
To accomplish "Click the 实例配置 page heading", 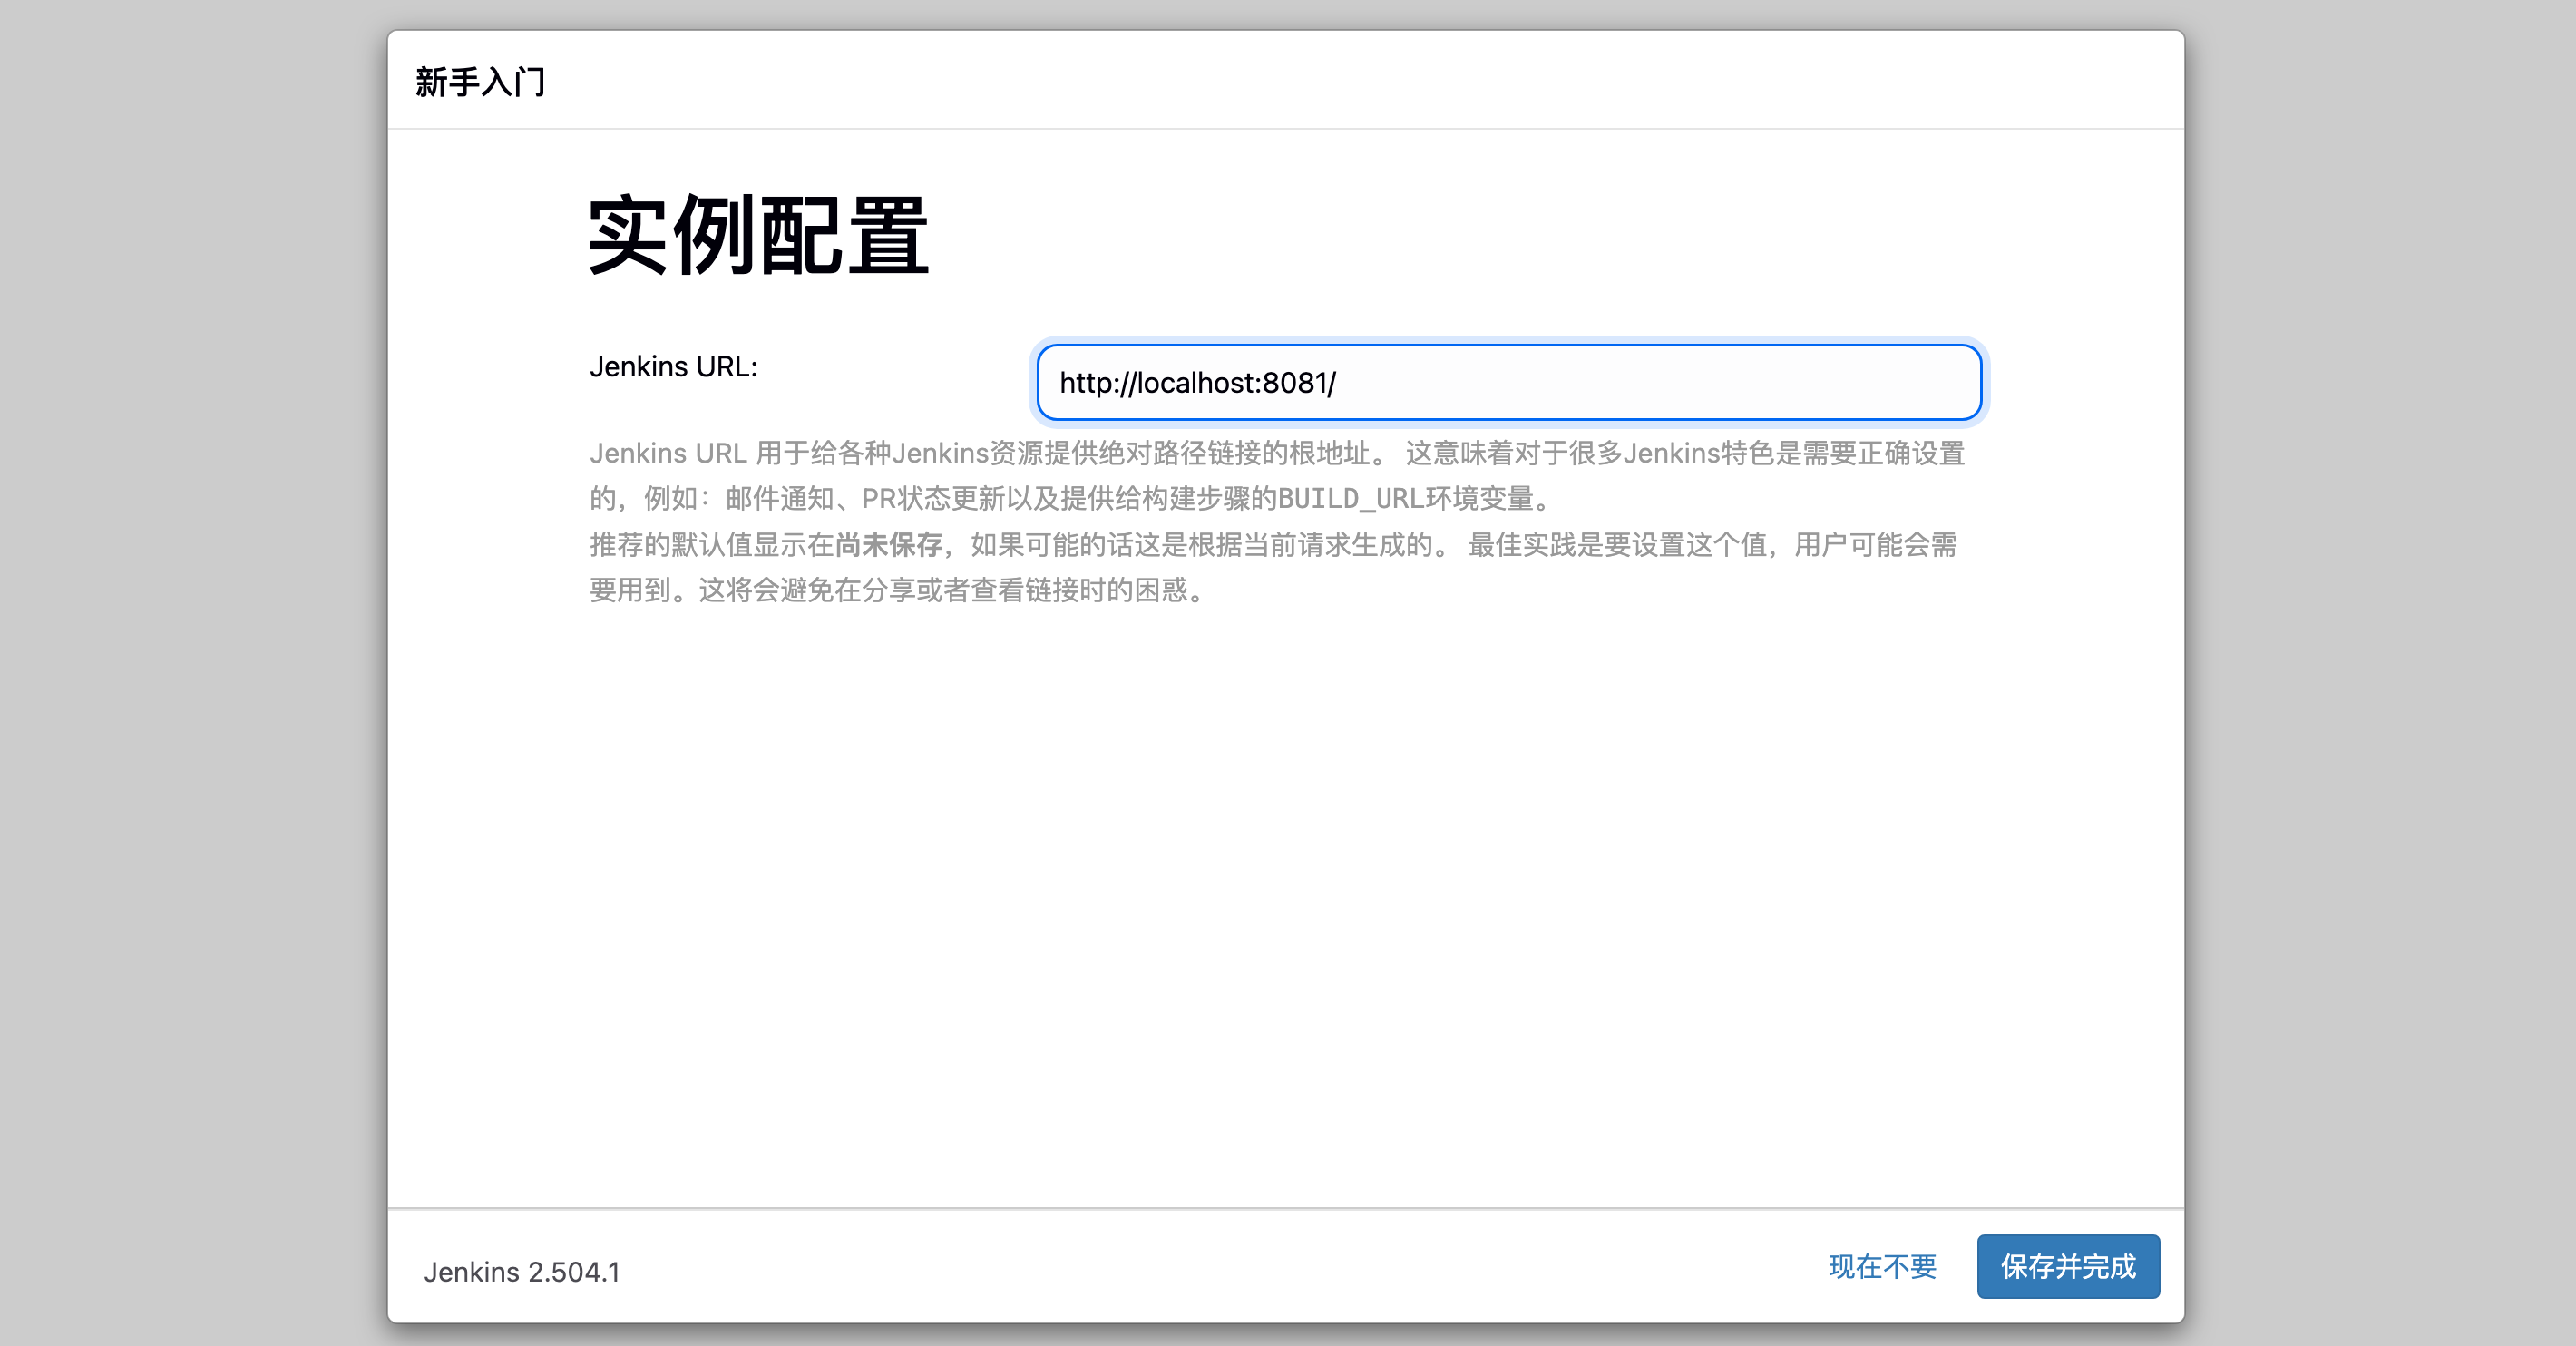I will click(758, 236).
